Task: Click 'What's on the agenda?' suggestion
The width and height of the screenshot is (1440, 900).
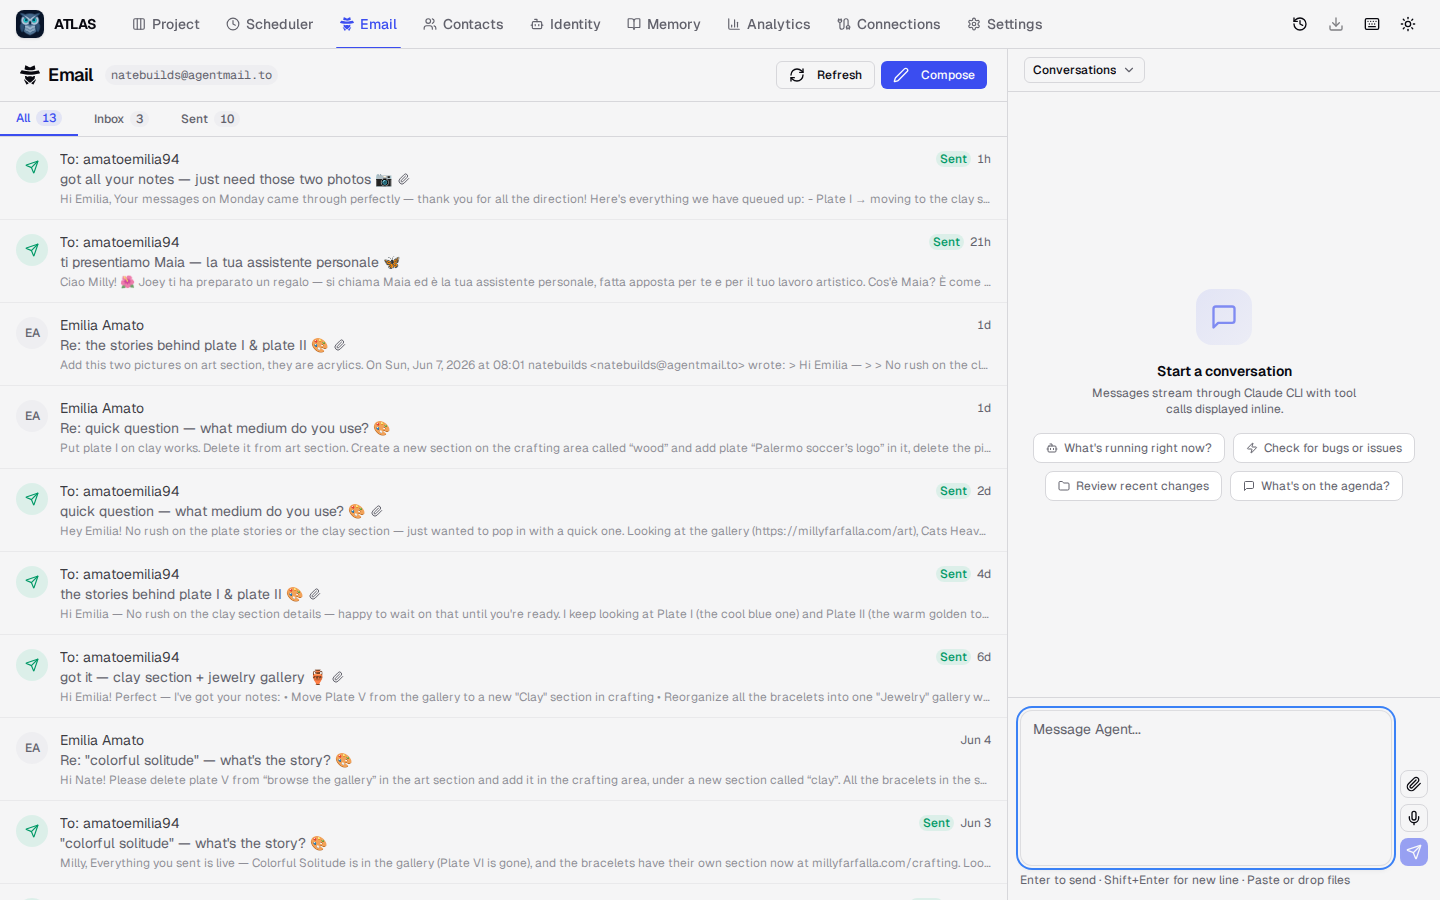Action: click(x=1316, y=486)
